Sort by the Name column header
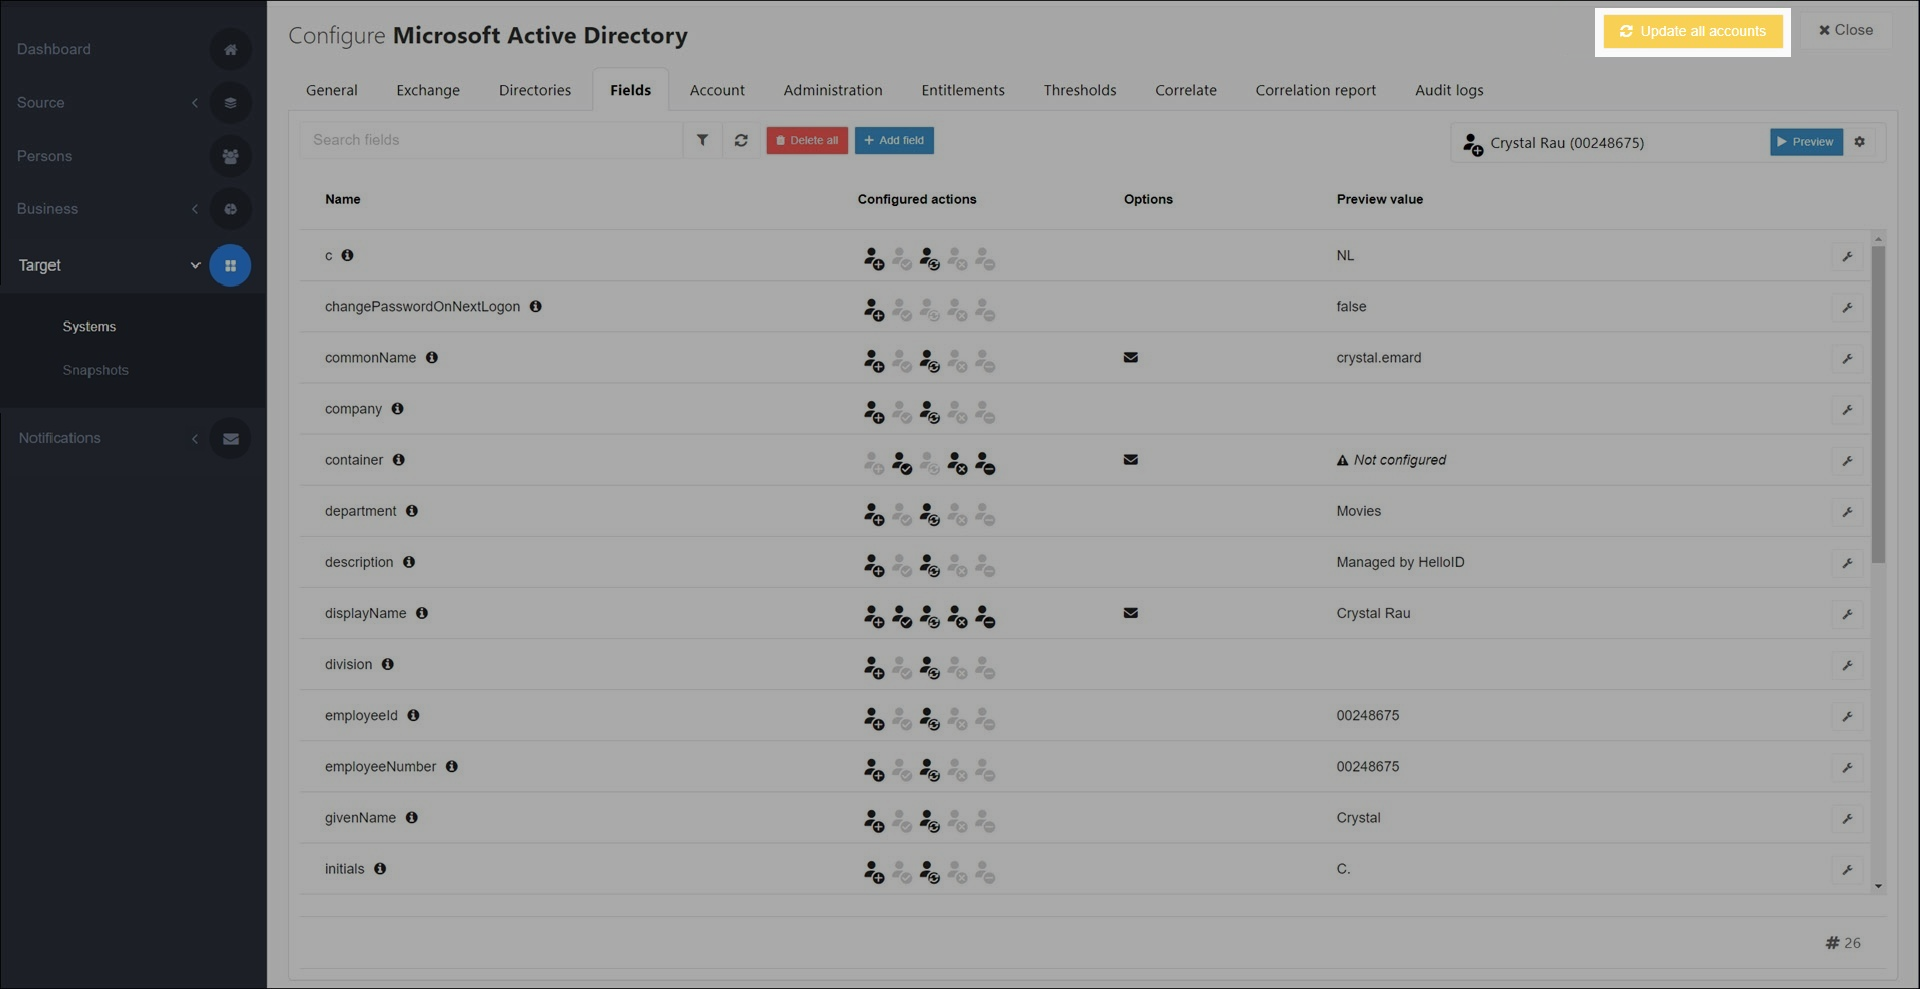 [342, 199]
